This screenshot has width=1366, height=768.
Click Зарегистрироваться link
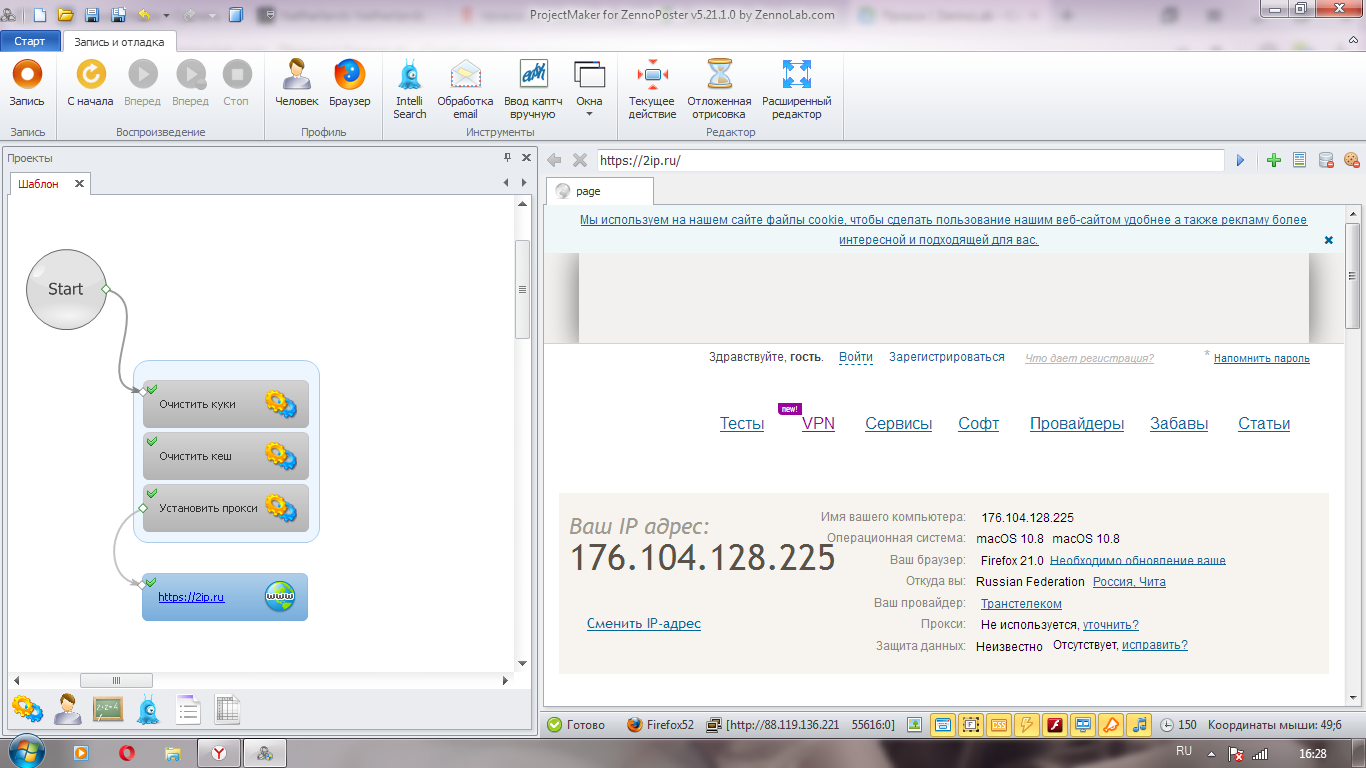click(x=947, y=357)
